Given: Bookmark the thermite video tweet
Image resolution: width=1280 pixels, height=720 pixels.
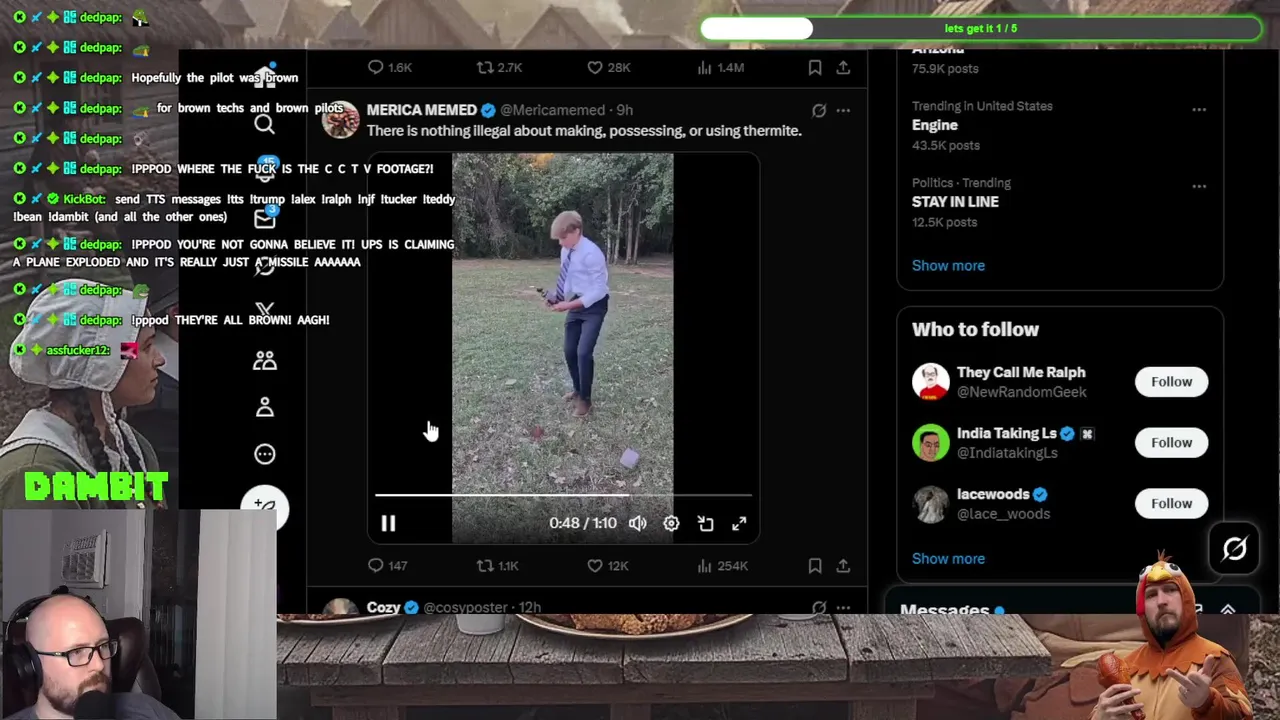Looking at the screenshot, I should [x=815, y=565].
